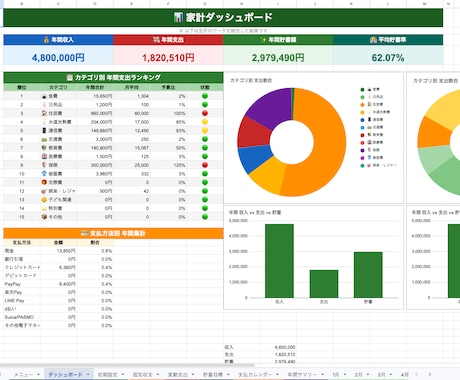Click the 貯蓄 bar in the bar chart
Screen dimensions: 460x380
pyautogui.click(x=368, y=275)
